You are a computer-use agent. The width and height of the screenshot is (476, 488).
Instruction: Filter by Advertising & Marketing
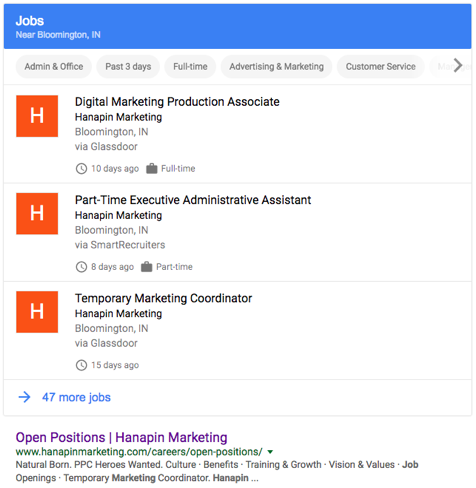[276, 67]
